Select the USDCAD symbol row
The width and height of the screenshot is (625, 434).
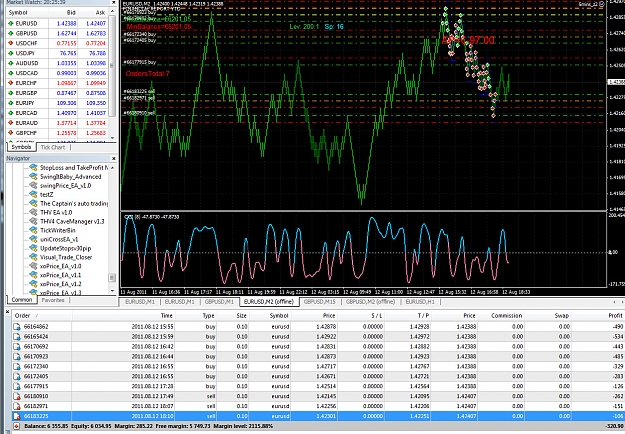tap(57, 73)
